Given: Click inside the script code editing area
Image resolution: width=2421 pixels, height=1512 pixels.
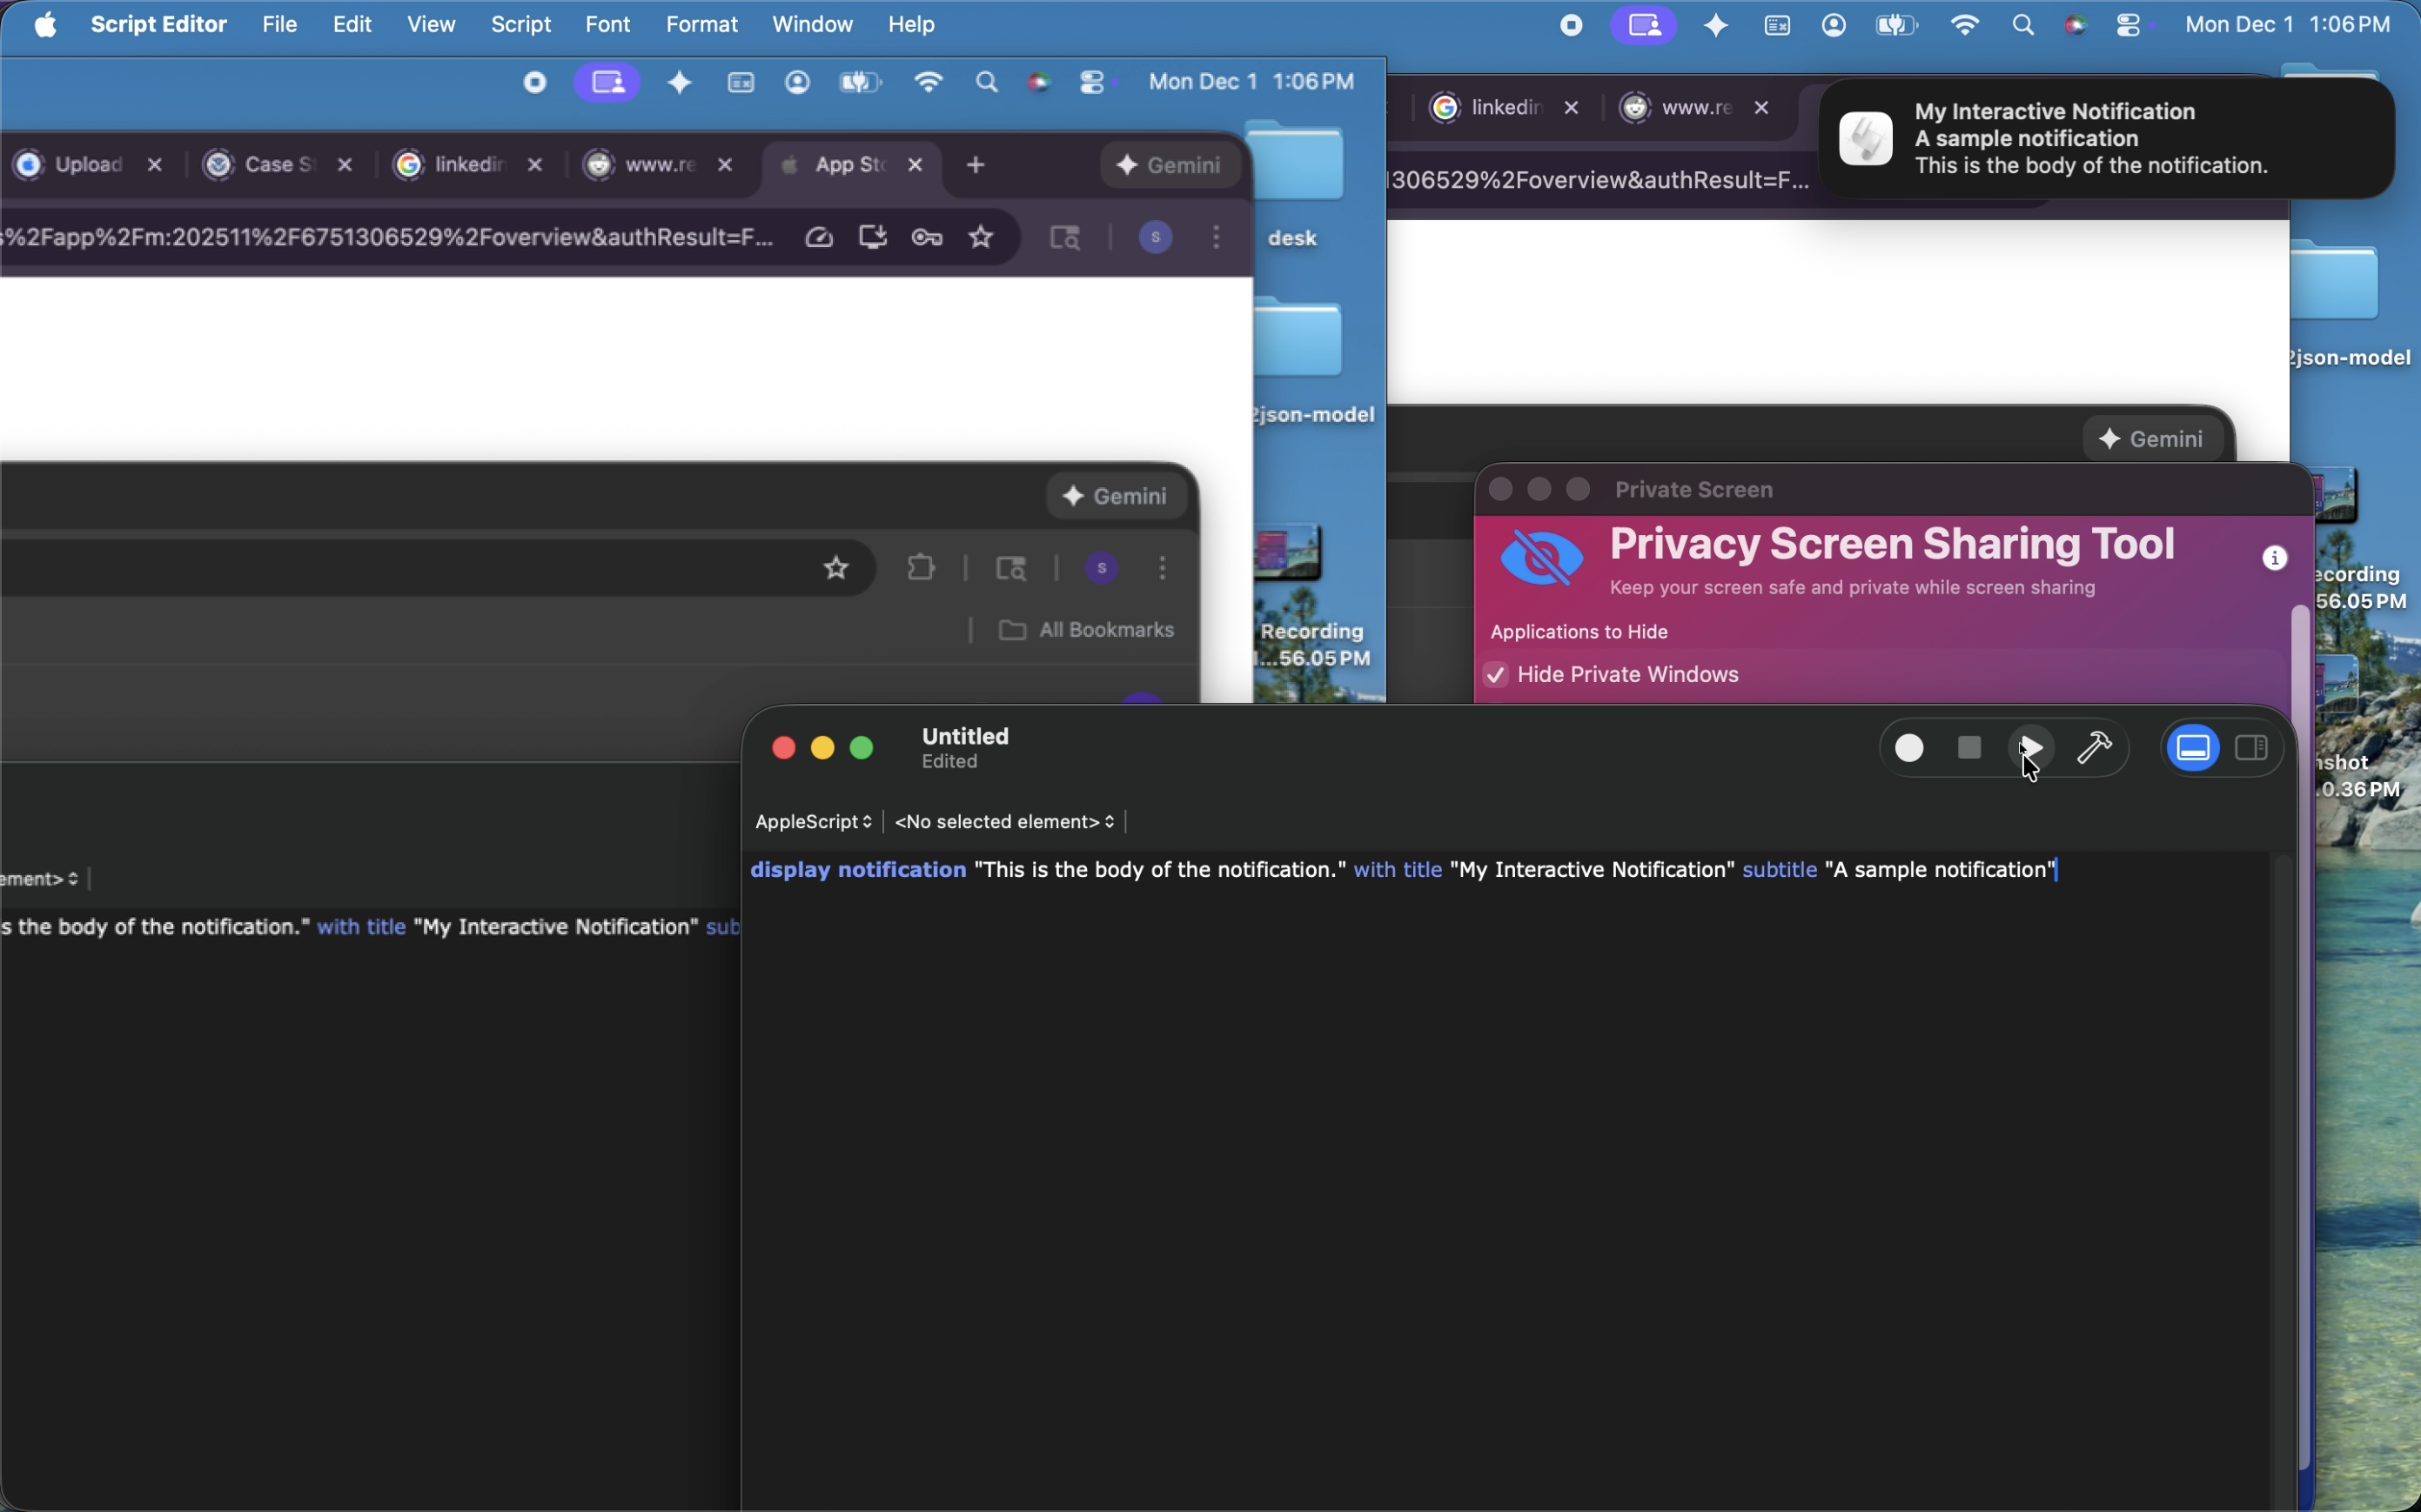Looking at the screenshot, I should (1500, 1100).
